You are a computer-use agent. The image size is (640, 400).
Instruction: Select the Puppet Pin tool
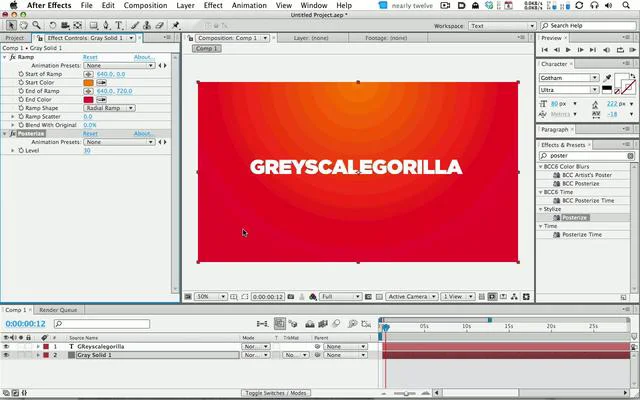(x=176, y=25)
